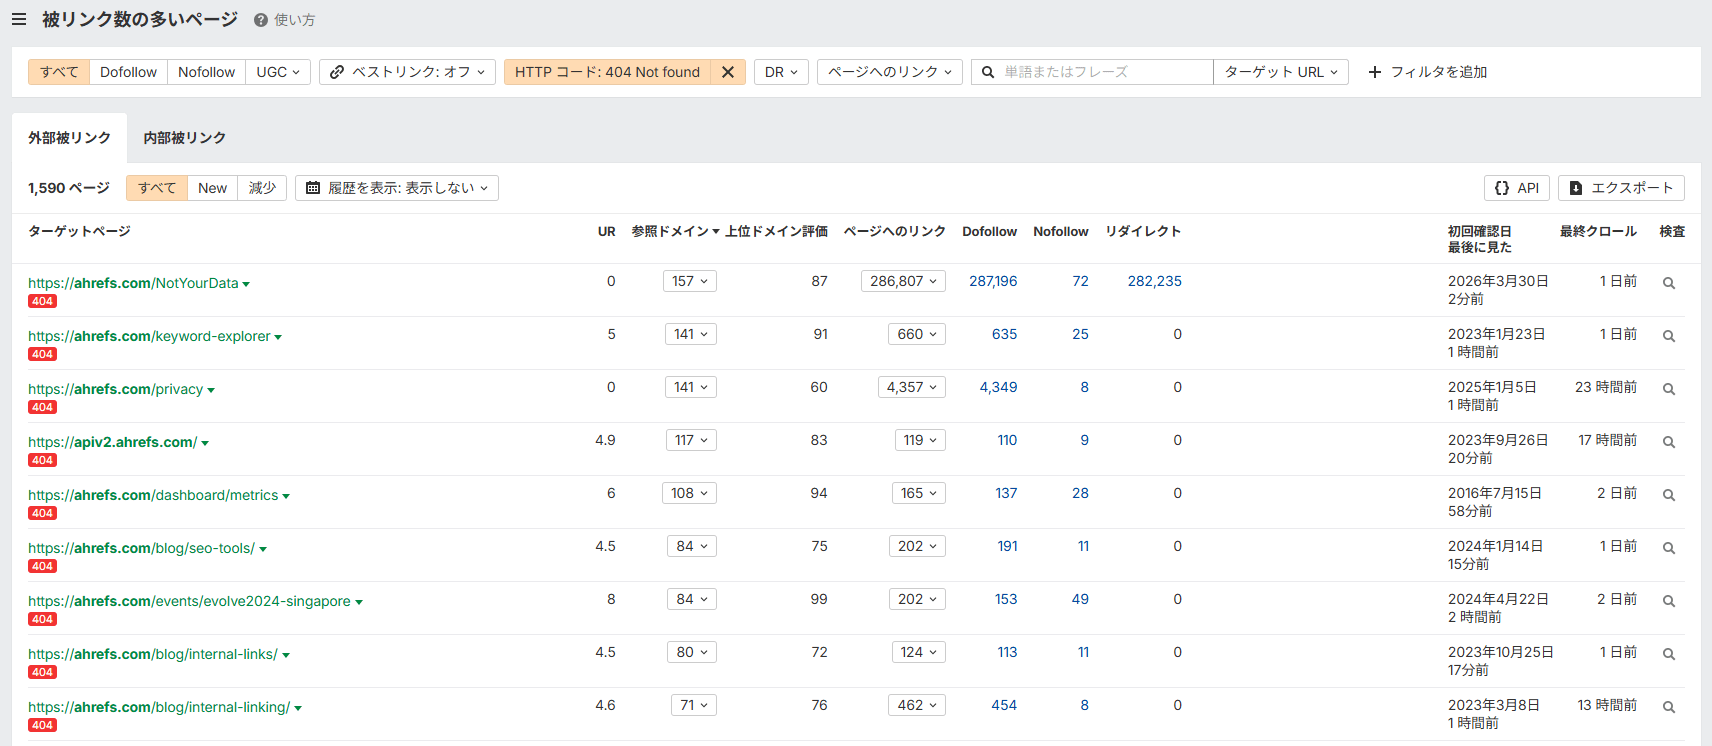
Task: Sort by 最終クロール column header
Action: tap(1598, 231)
